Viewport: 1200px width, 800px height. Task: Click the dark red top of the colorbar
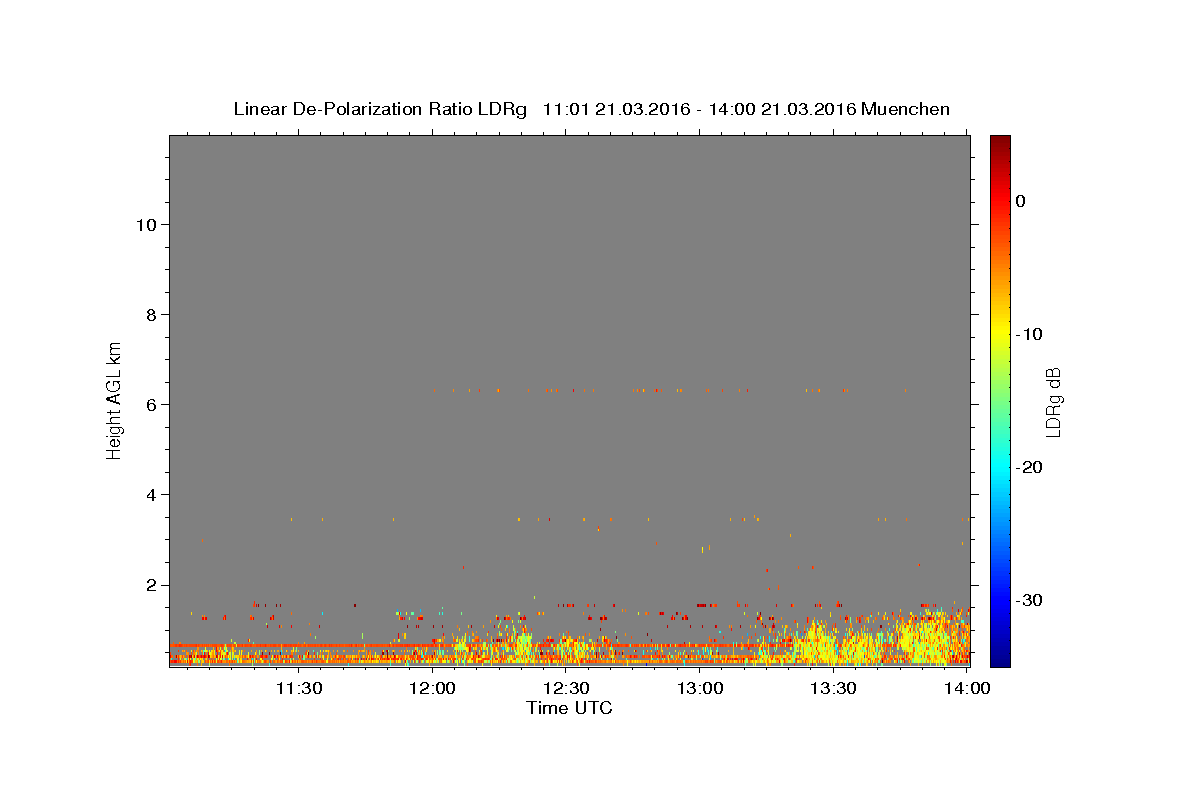pyautogui.click(x=1000, y=142)
